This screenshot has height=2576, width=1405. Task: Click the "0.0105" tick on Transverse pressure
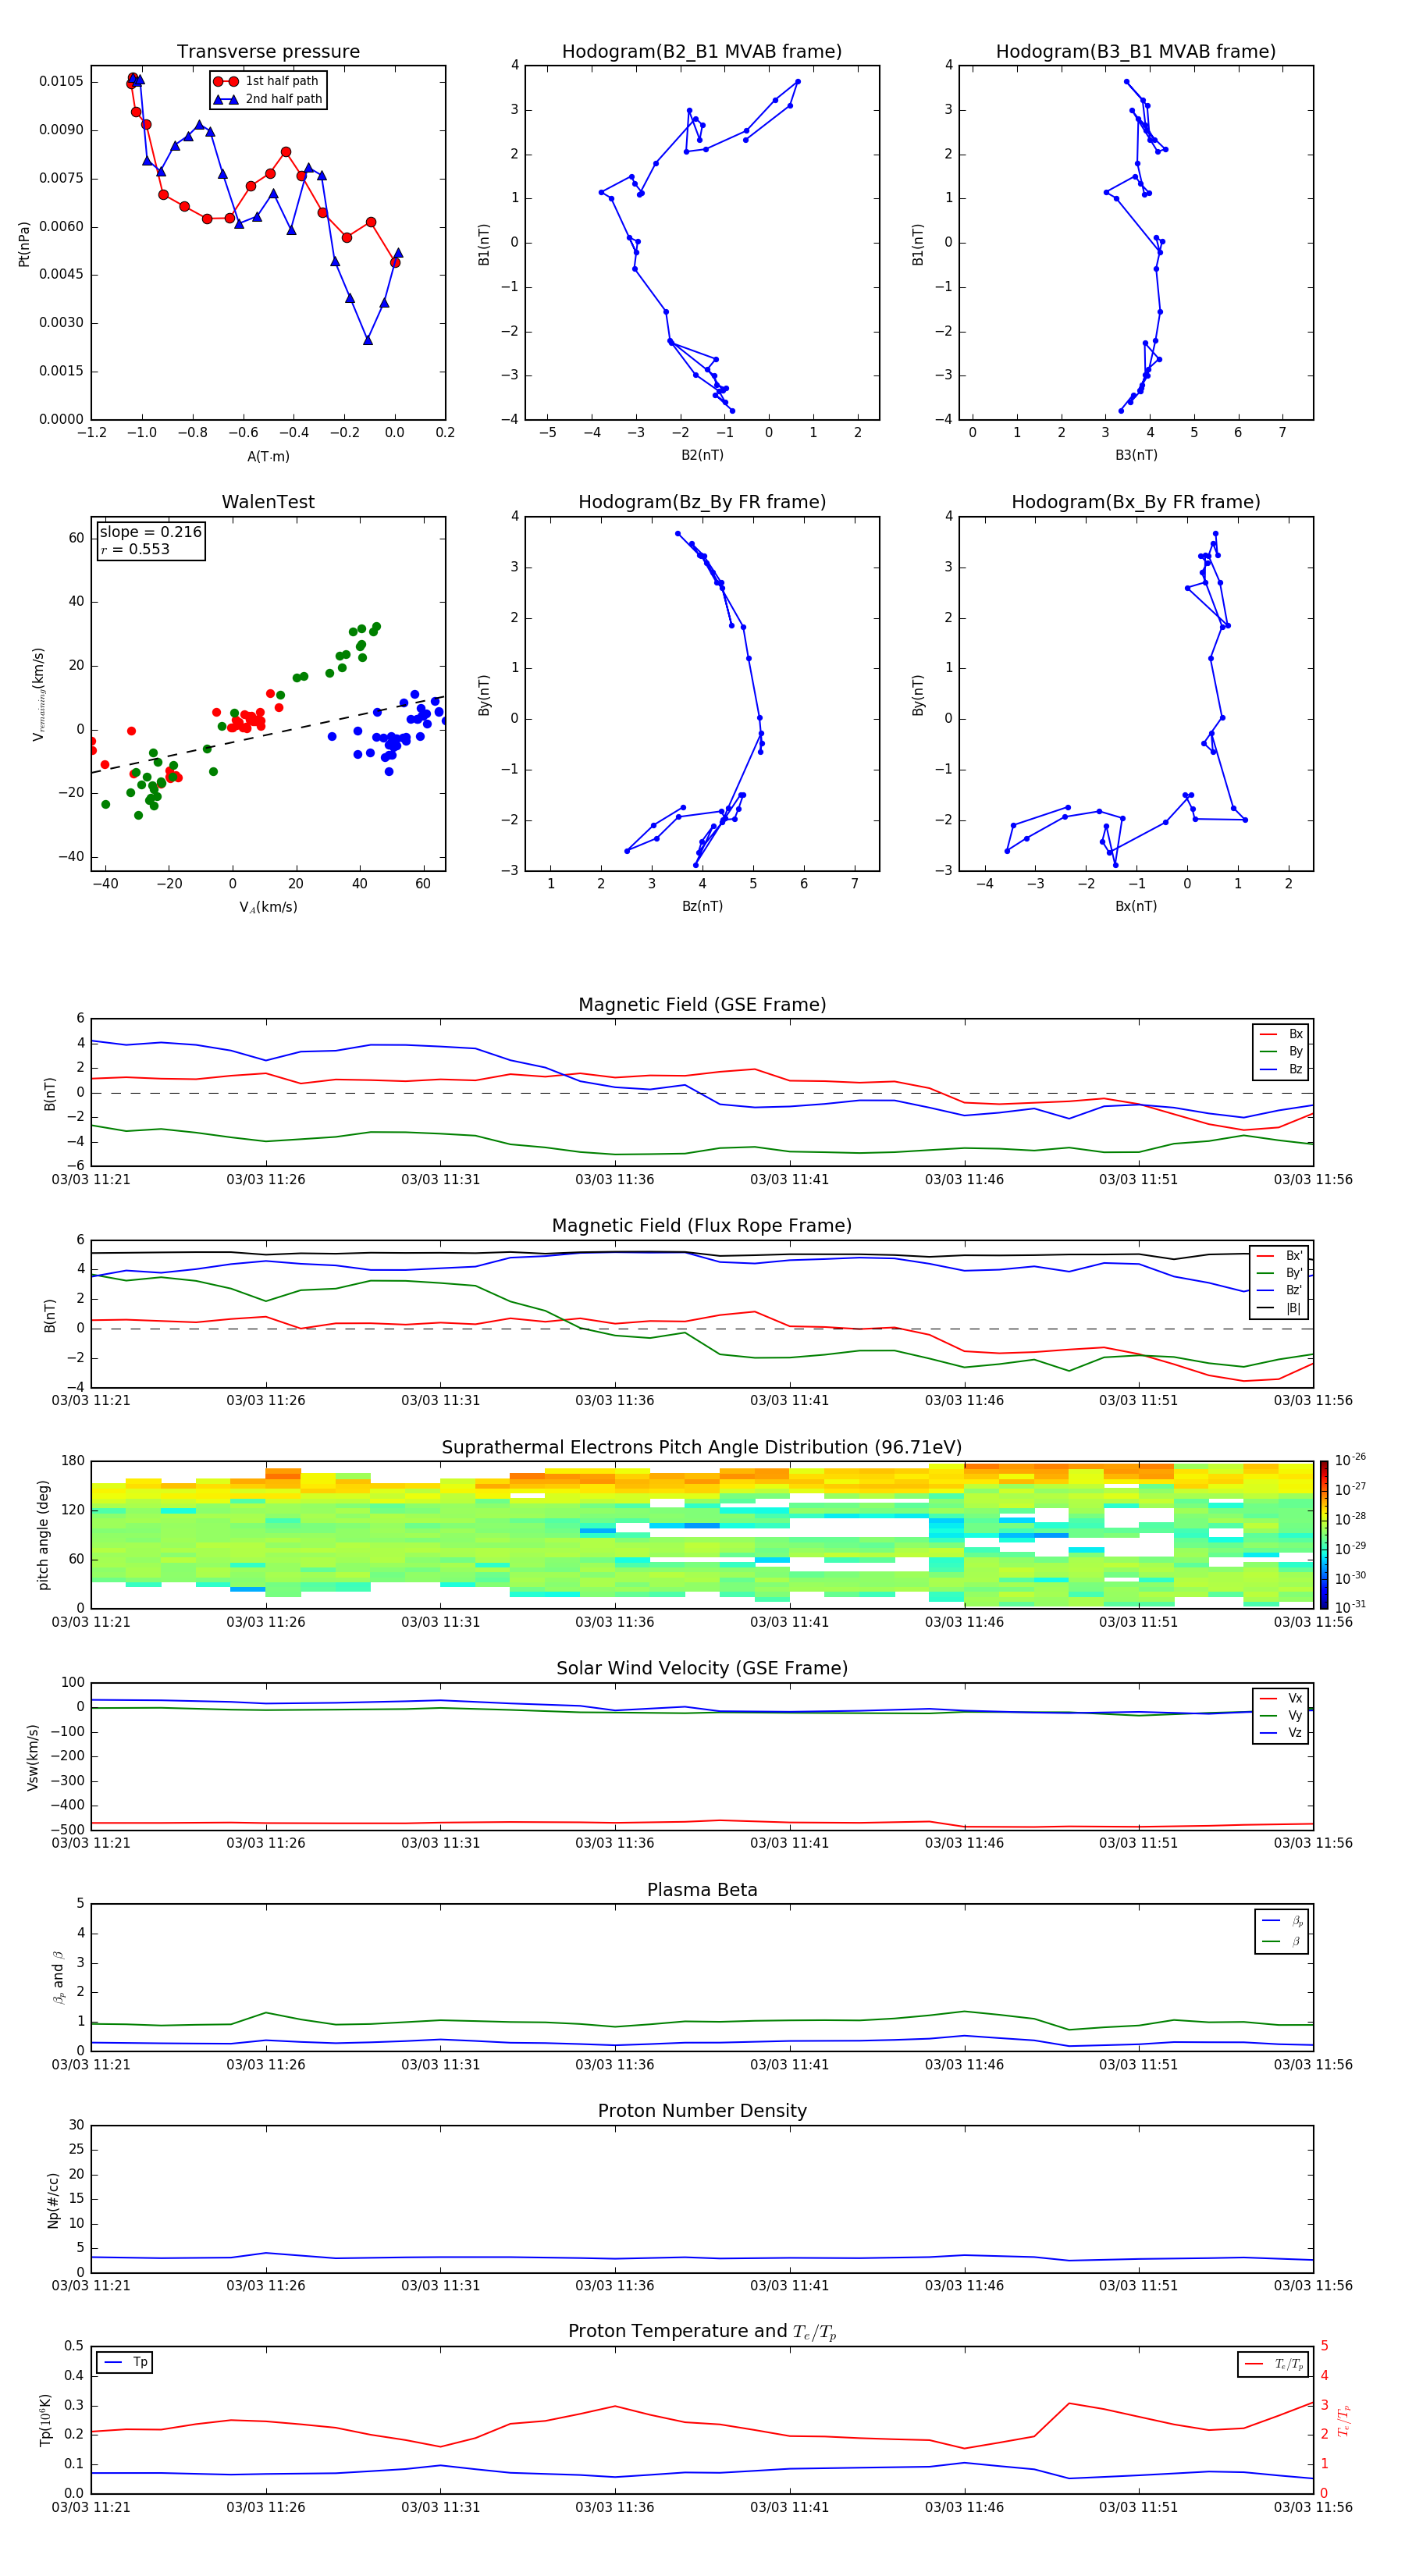point(62,81)
